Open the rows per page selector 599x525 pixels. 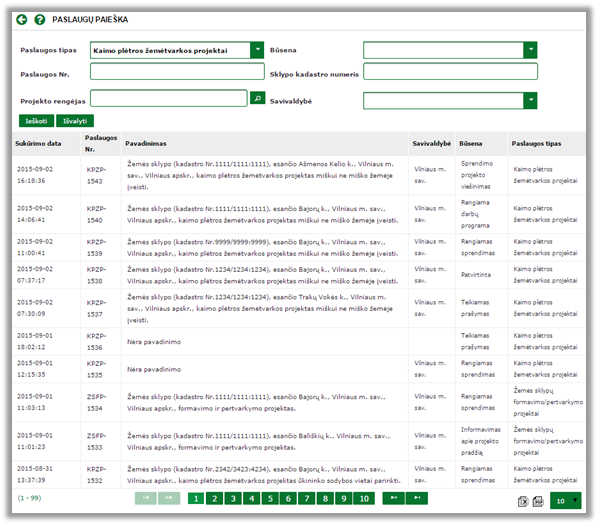coord(565,501)
